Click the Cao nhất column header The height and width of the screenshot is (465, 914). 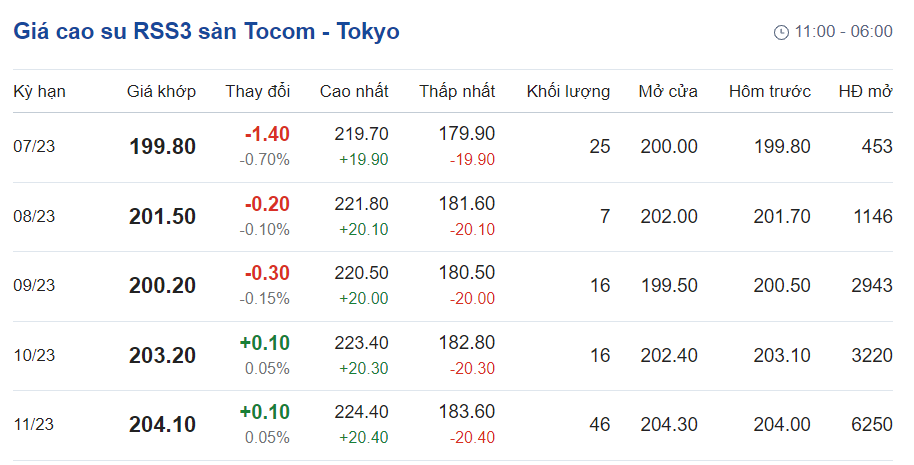(354, 92)
